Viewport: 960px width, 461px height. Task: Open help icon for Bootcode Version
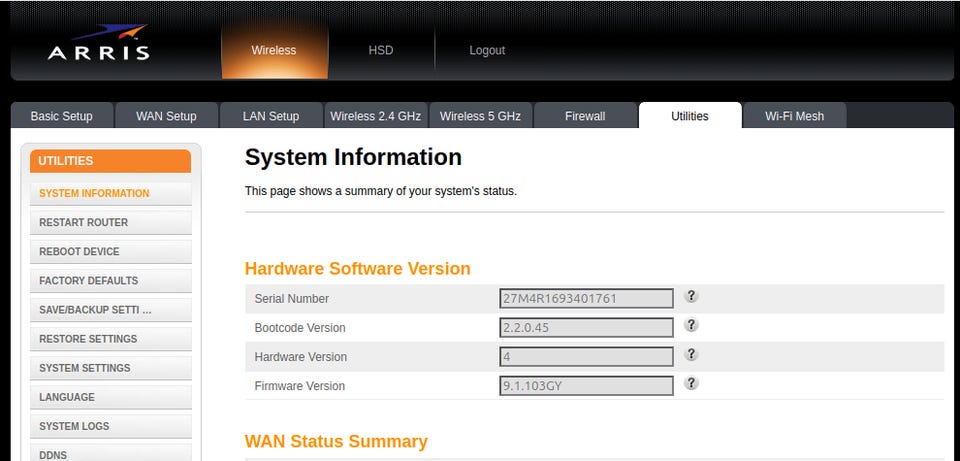tap(691, 325)
